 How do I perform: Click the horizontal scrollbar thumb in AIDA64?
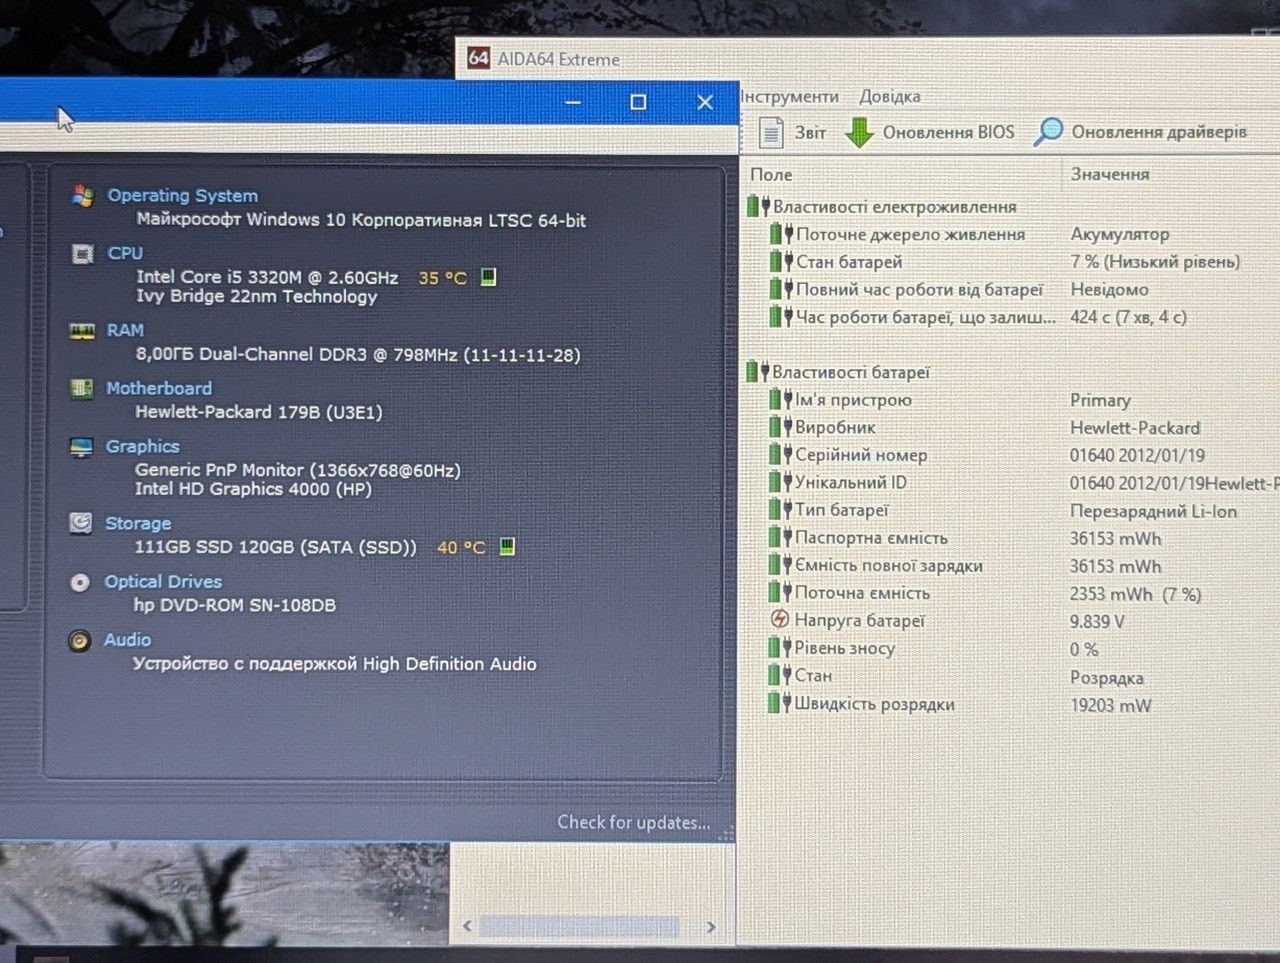[580, 927]
